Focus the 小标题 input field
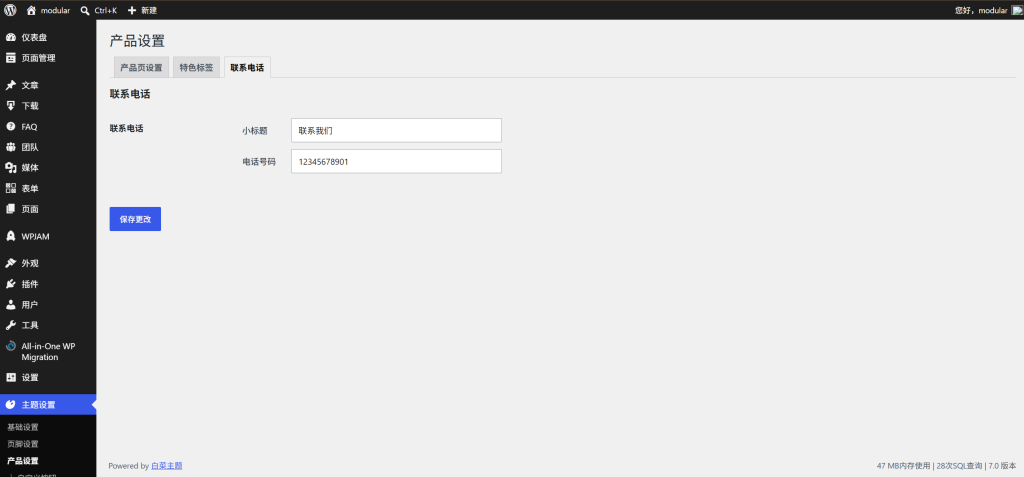Screen dimensions: 1024x477 (396, 130)
